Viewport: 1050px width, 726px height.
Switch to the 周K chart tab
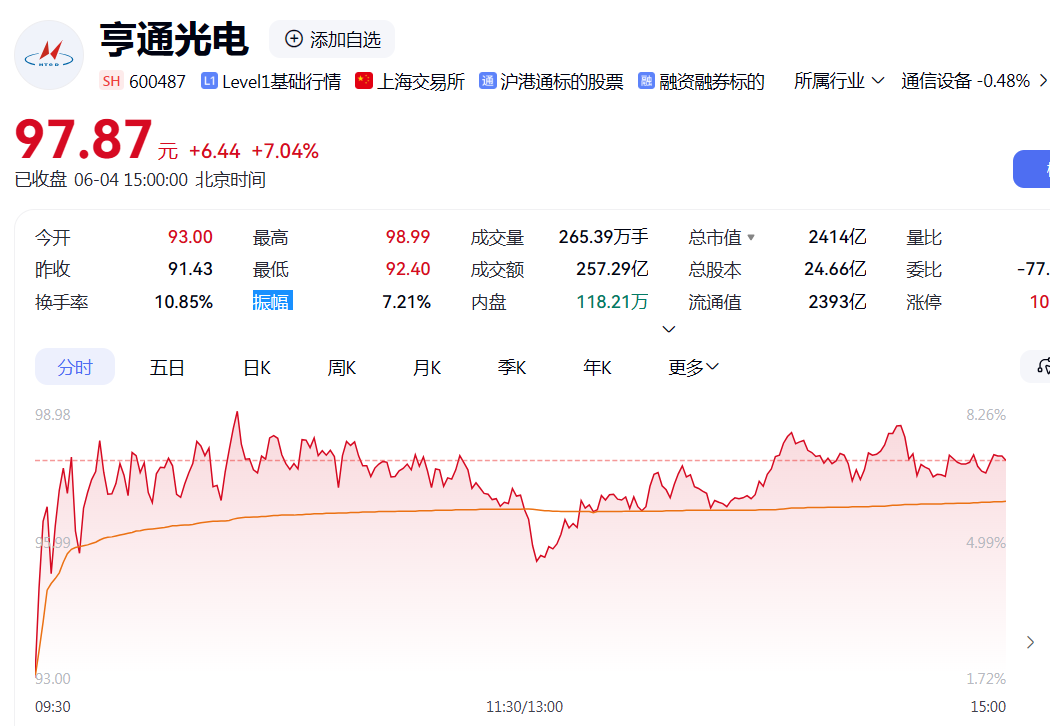342,367
